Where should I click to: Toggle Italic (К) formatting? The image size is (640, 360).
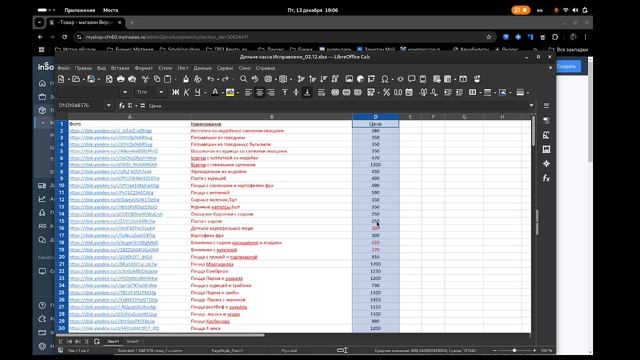(x=187, y=93)
